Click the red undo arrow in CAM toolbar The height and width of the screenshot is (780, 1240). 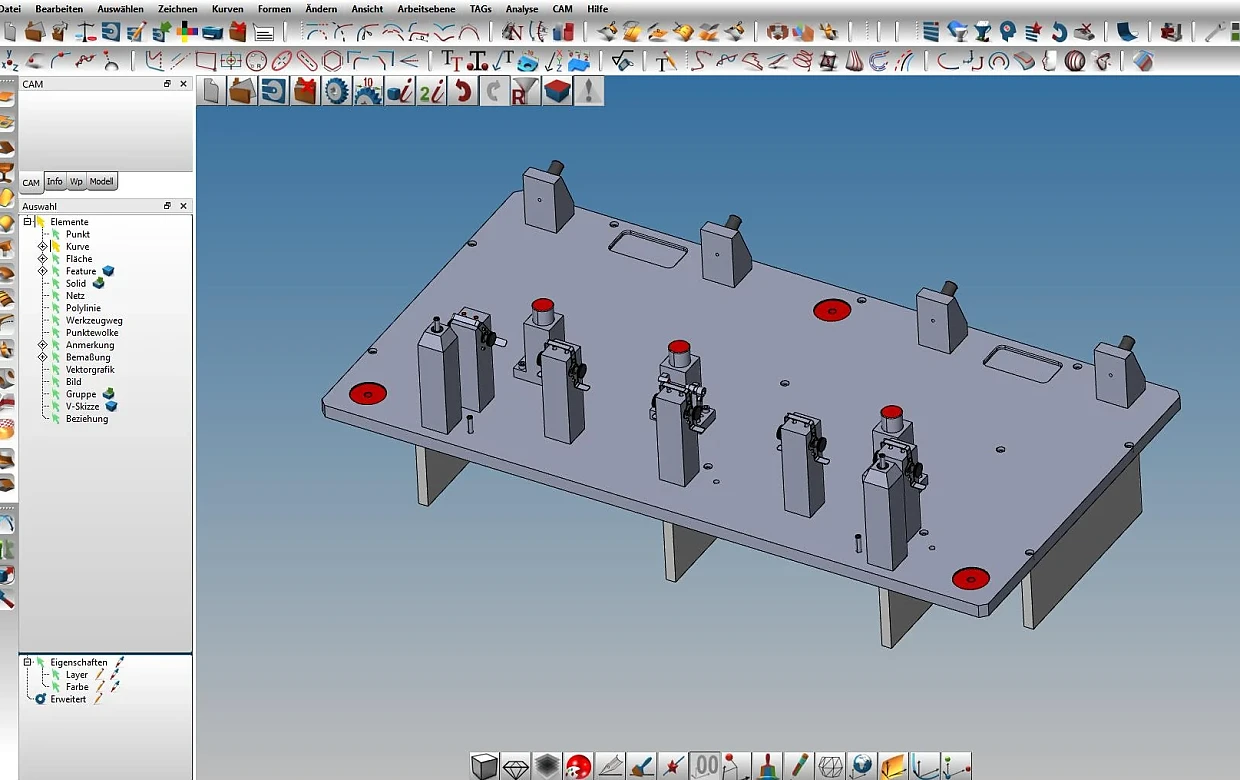tap(462, 92)
